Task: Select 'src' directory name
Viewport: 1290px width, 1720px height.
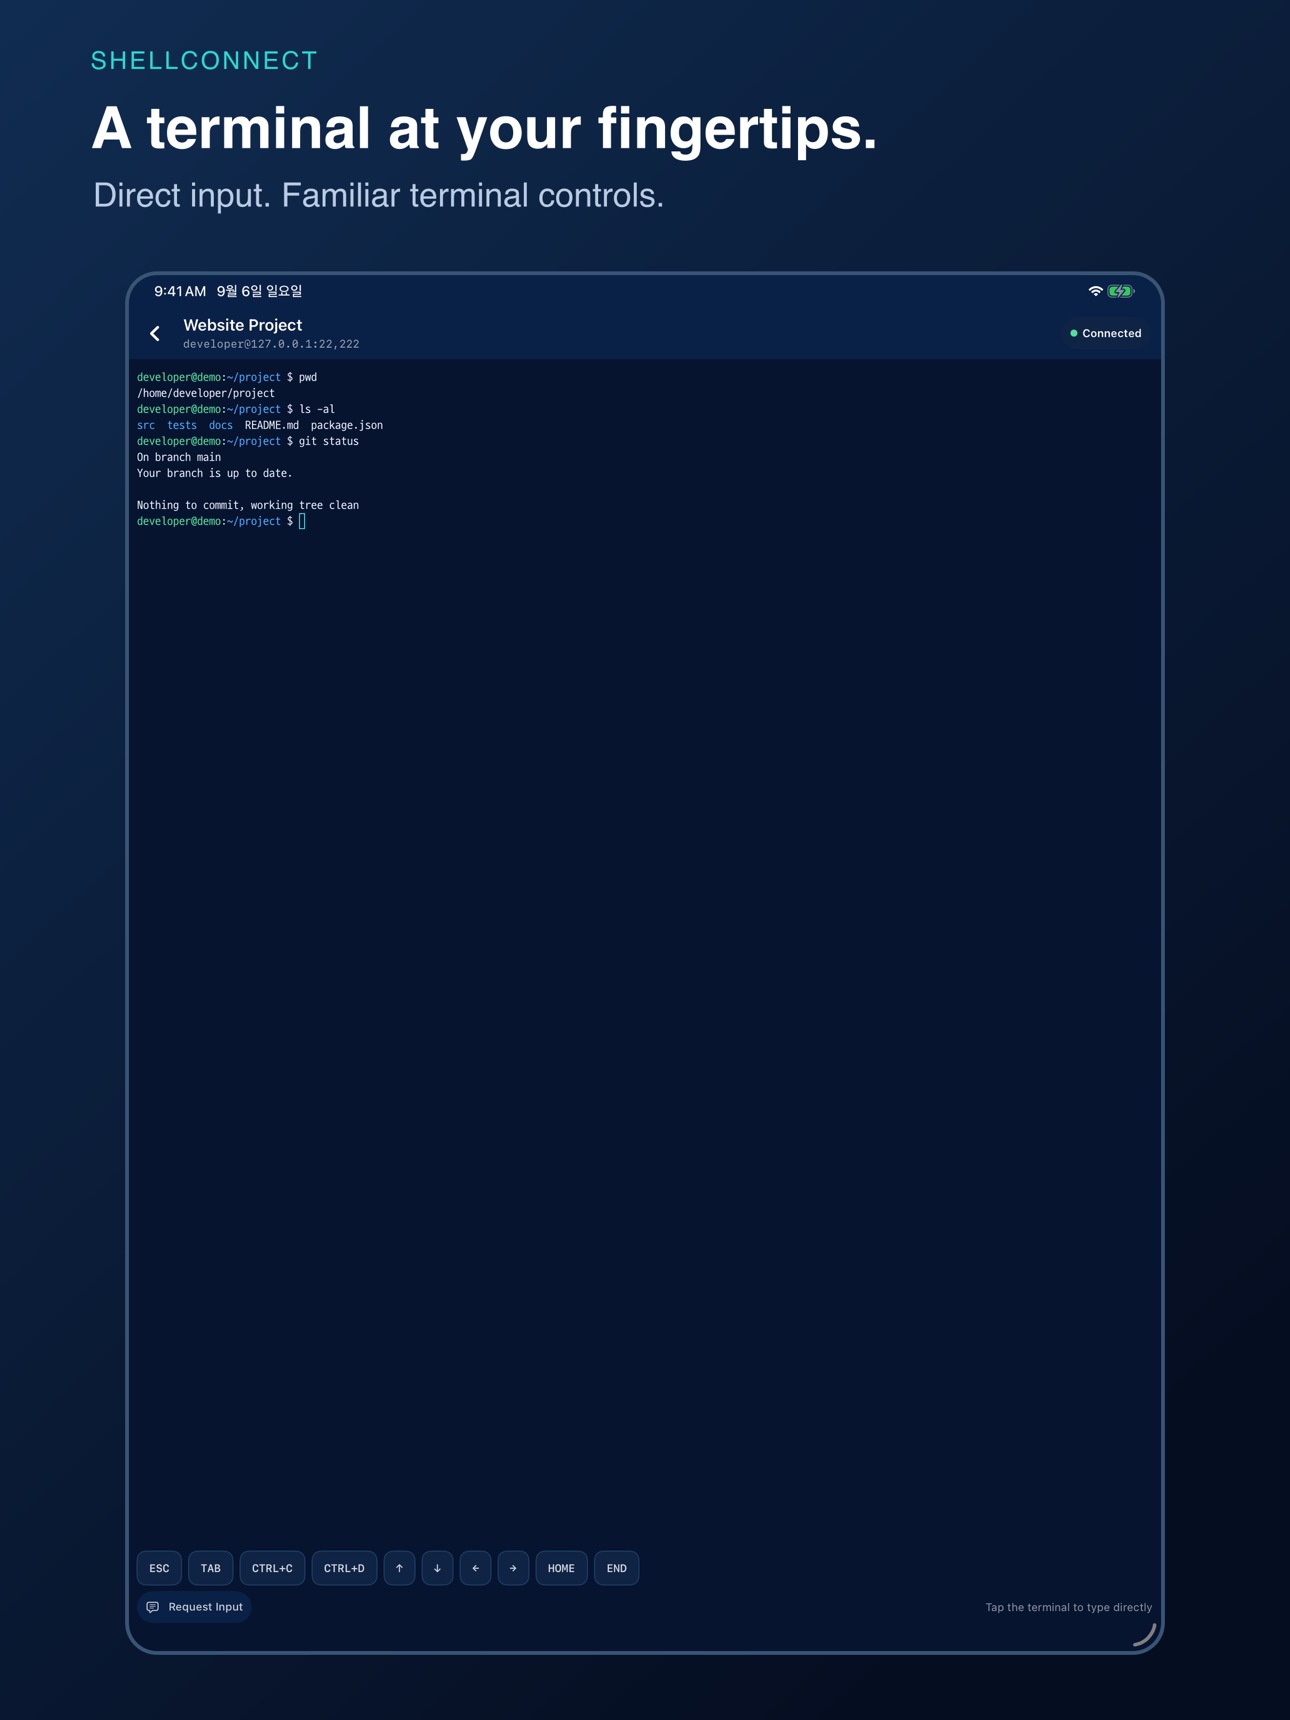Action: [146, 425]
